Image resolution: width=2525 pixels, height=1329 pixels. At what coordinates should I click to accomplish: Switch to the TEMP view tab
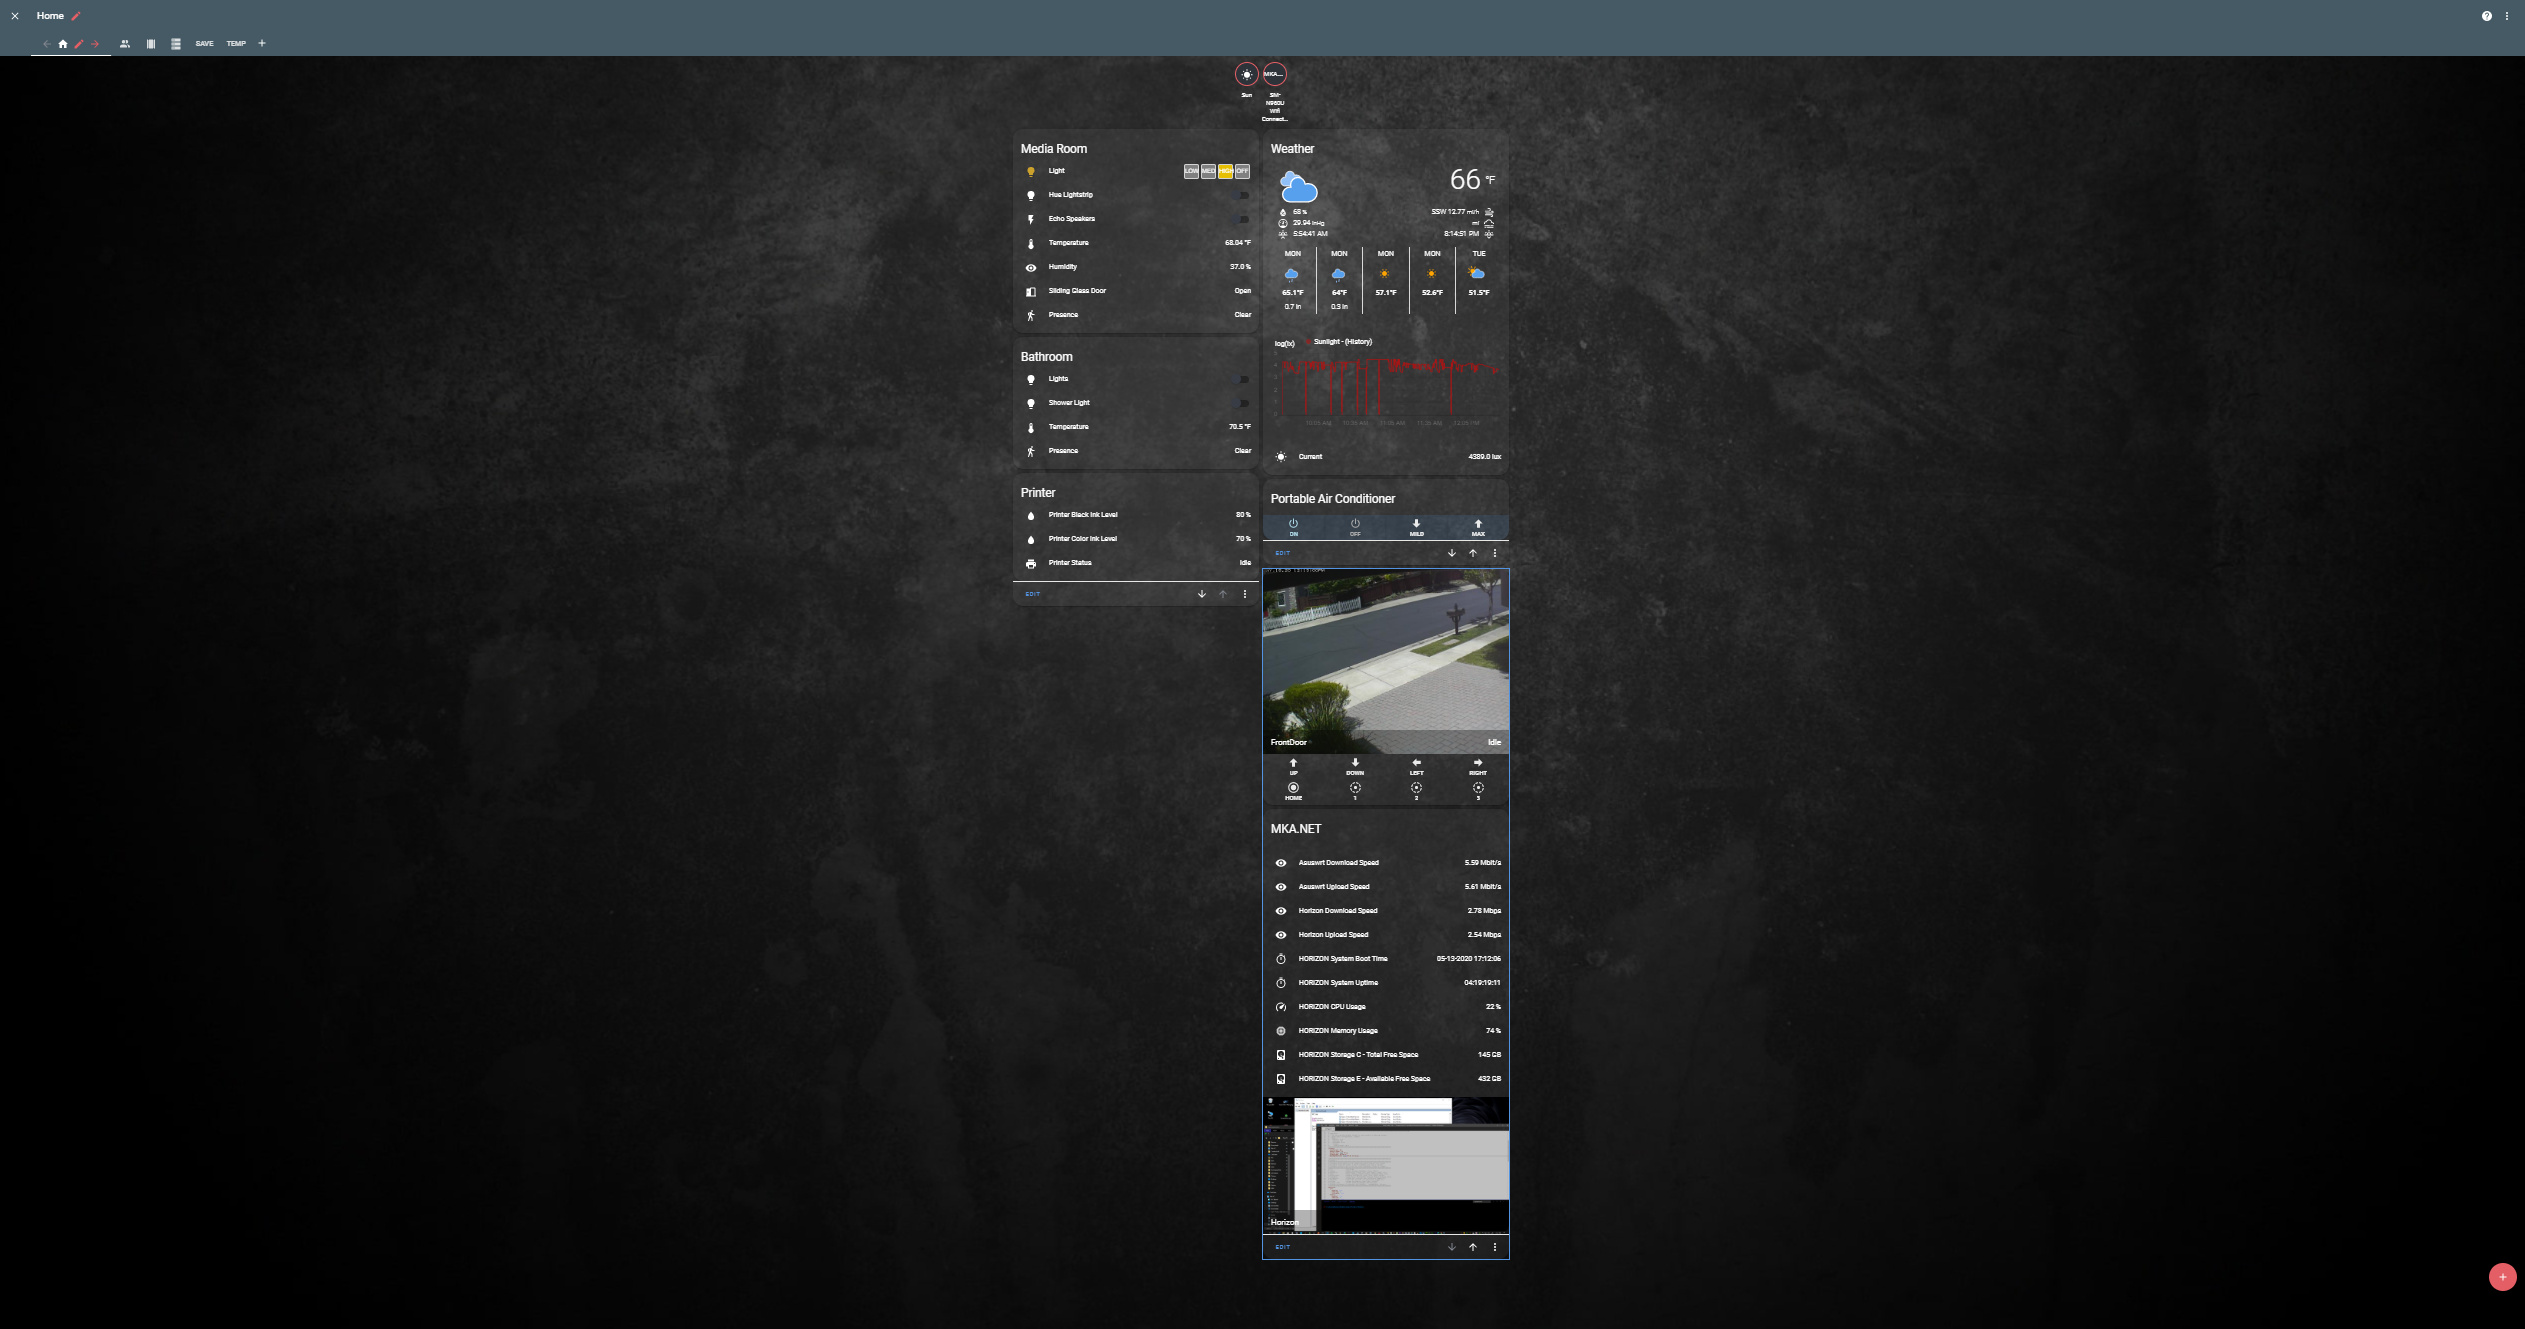tap(236, 44)
